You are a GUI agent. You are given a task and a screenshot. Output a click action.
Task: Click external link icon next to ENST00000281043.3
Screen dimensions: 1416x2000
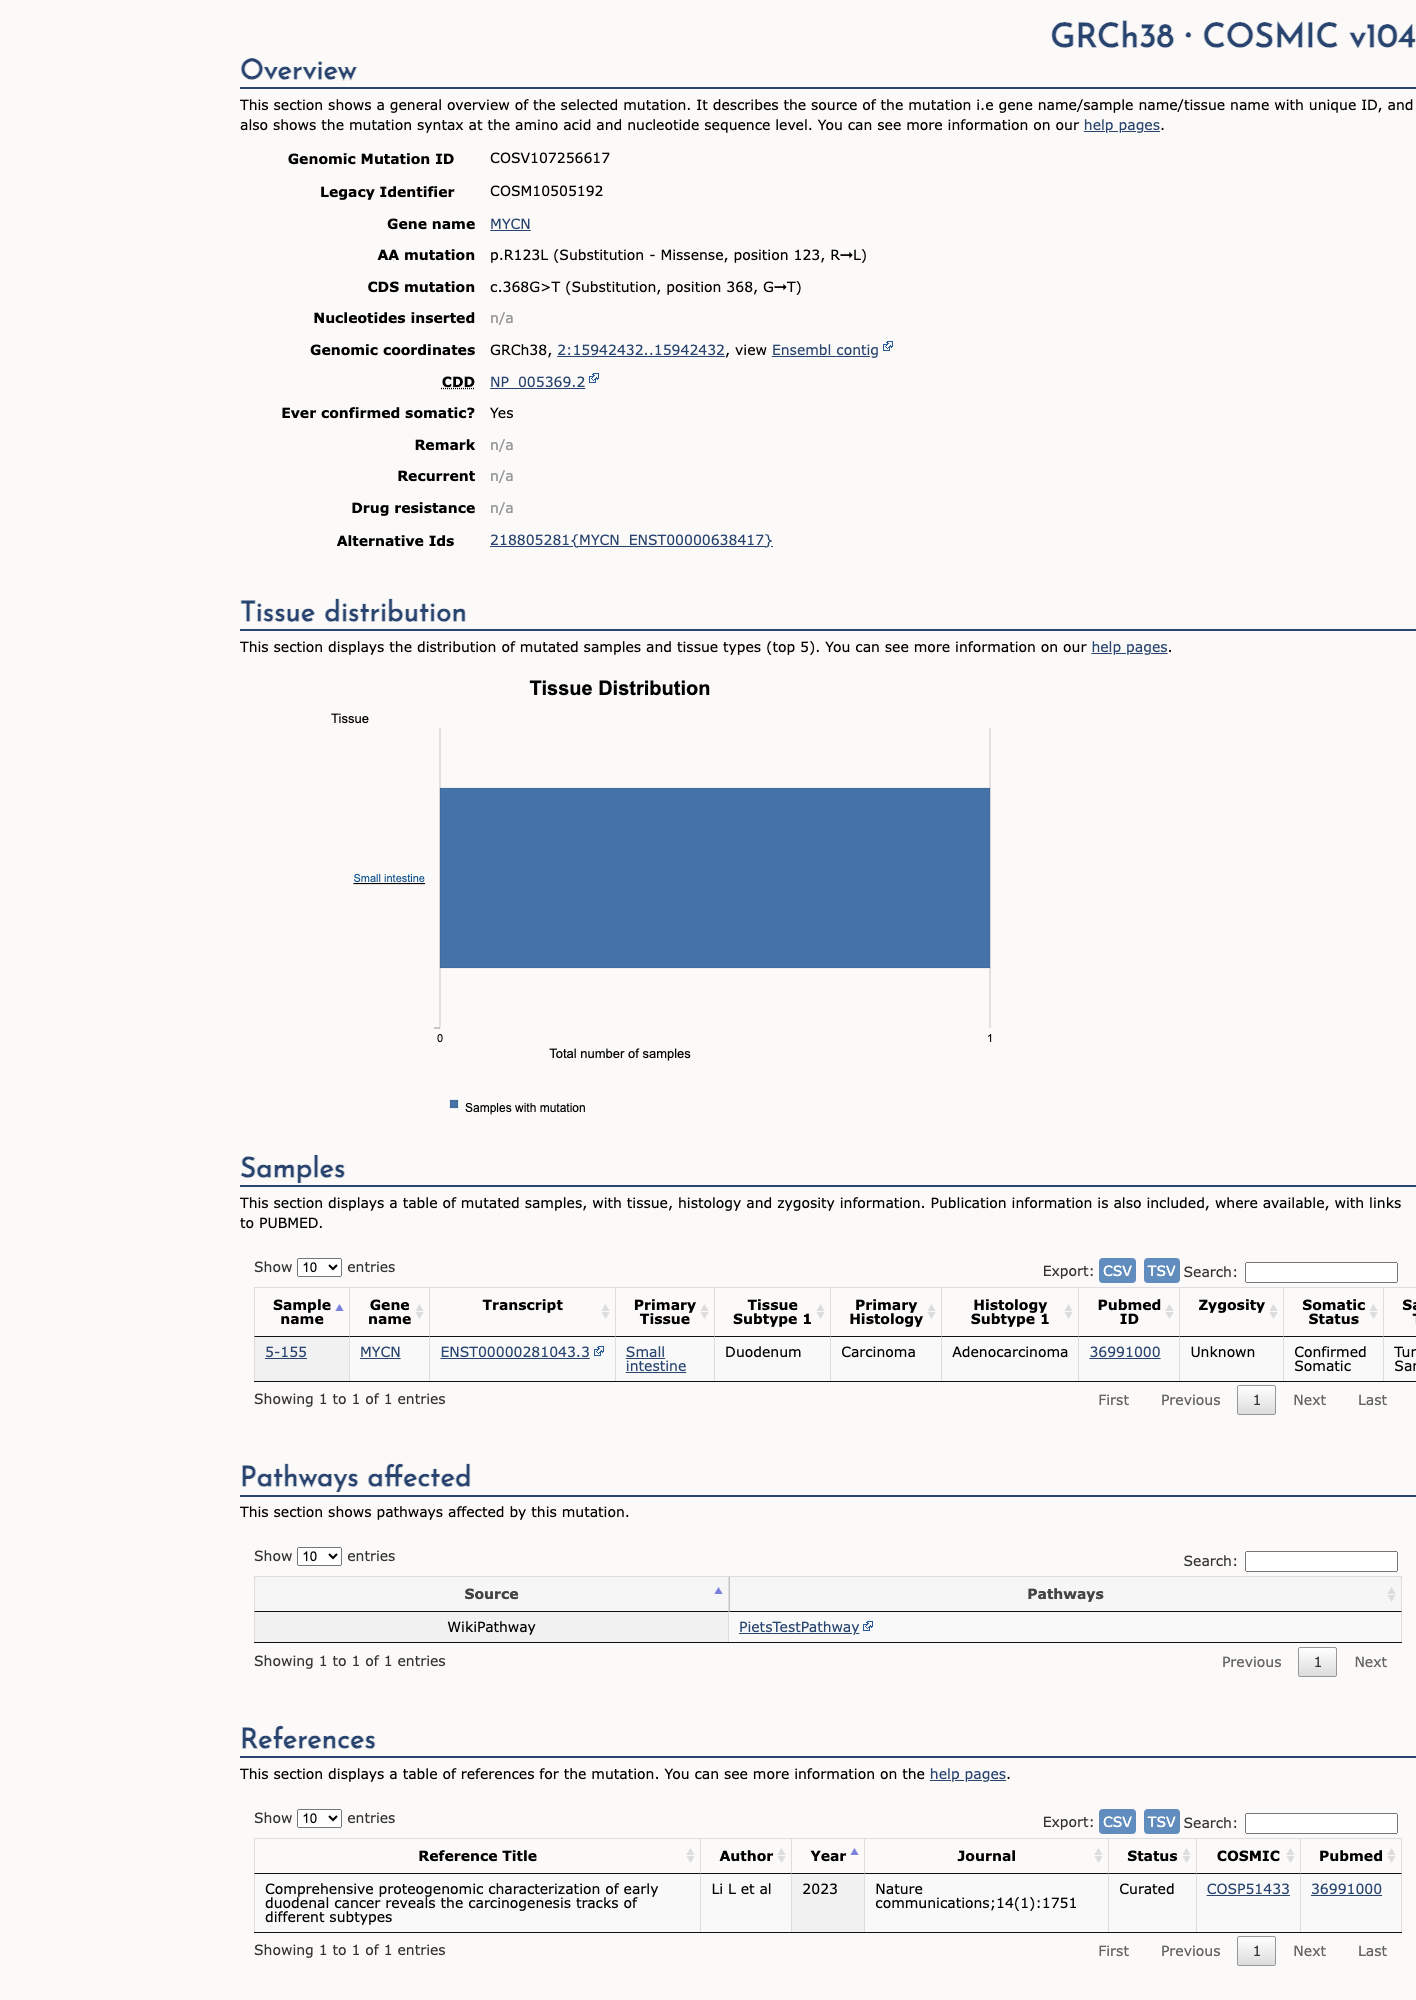[x=599, y=1350]
